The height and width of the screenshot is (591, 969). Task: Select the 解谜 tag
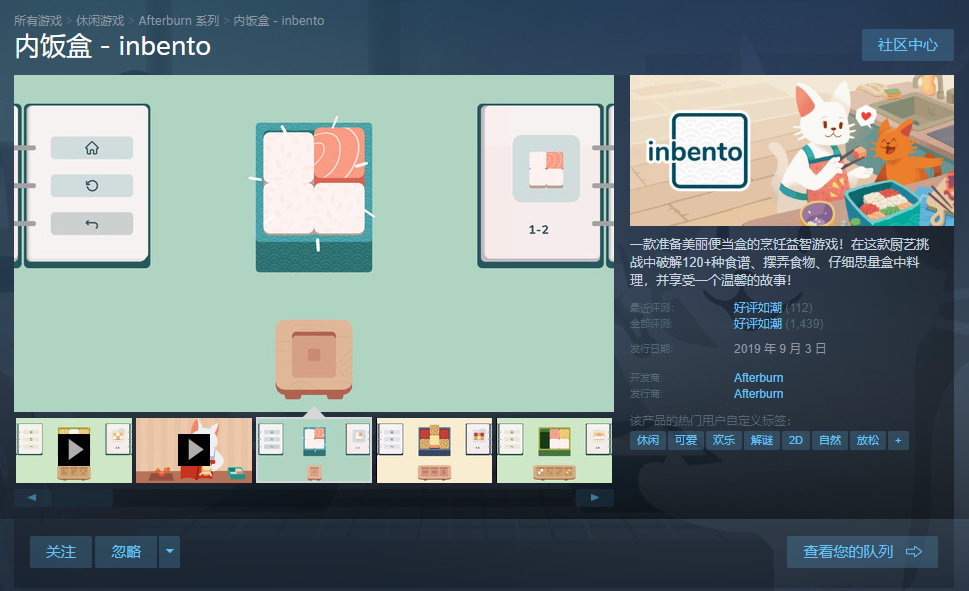coord(762,440)
